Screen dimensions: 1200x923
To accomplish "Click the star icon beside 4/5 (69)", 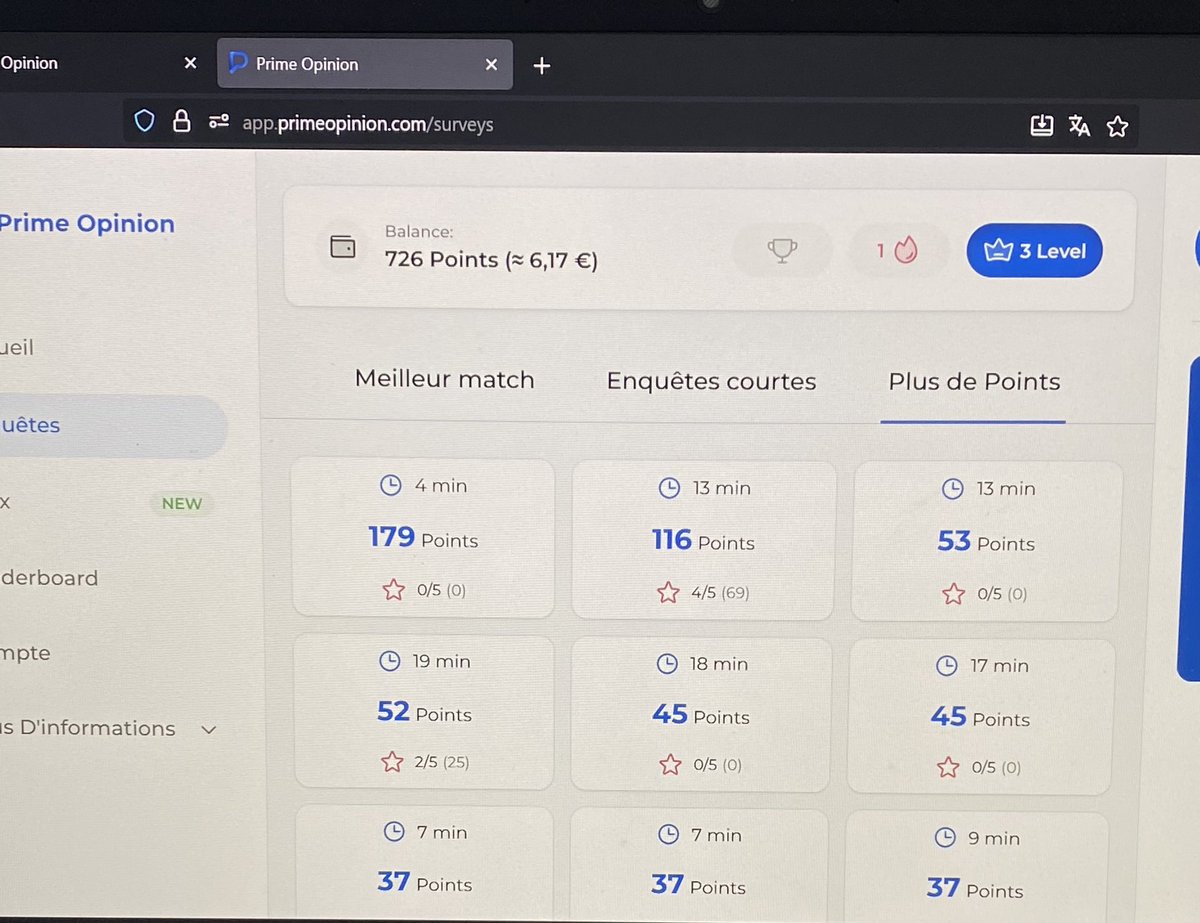I will (x=668, y=593).
